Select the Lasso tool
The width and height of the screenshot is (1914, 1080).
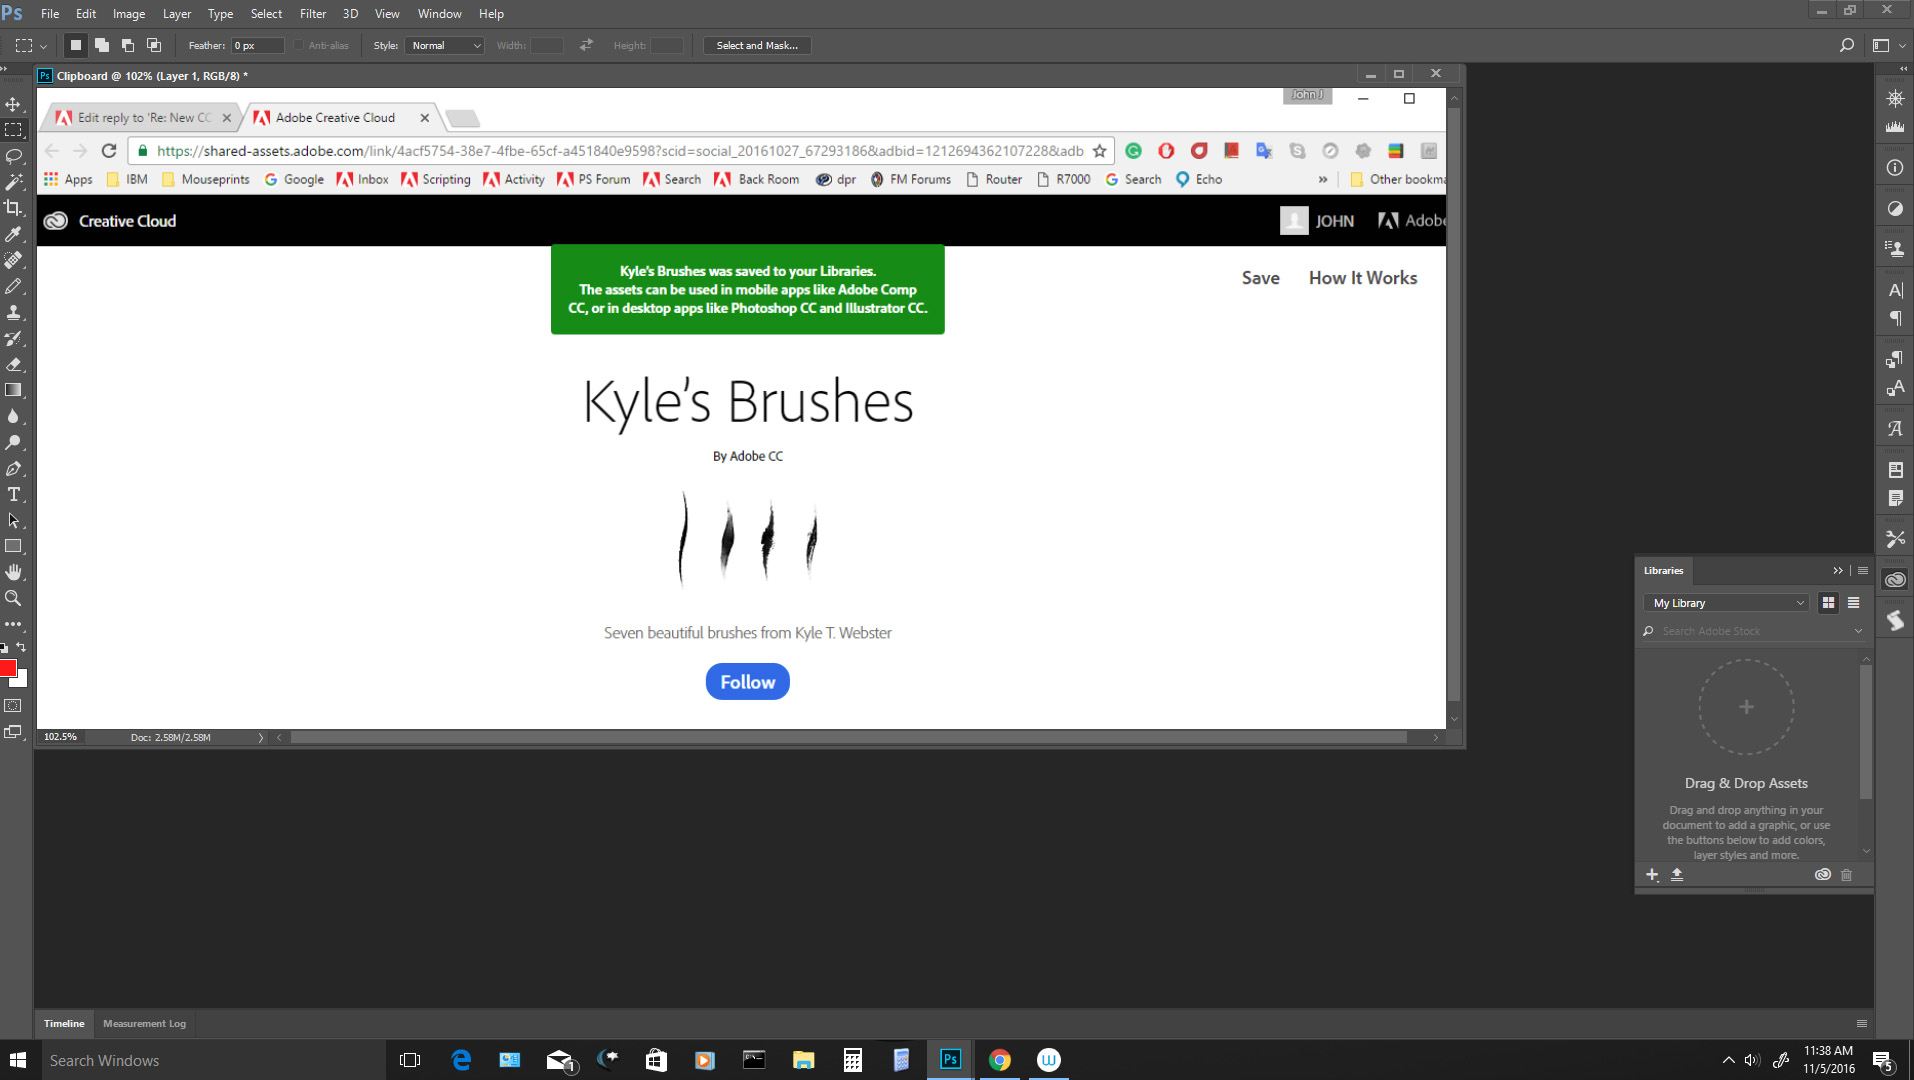click(13, 156)
